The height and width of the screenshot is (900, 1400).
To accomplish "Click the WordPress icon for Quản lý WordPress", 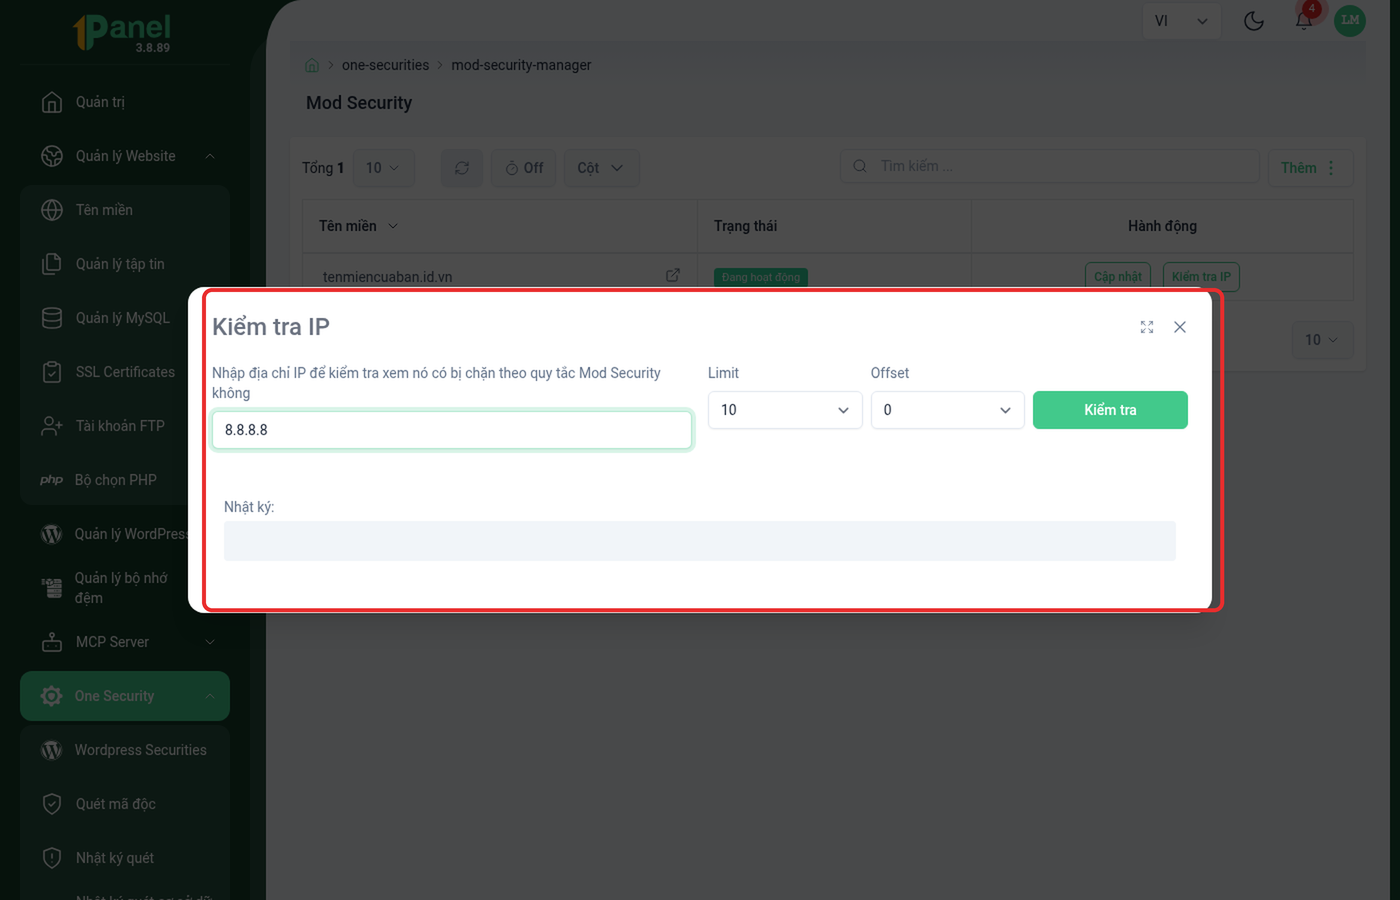I will click(52, 534).
